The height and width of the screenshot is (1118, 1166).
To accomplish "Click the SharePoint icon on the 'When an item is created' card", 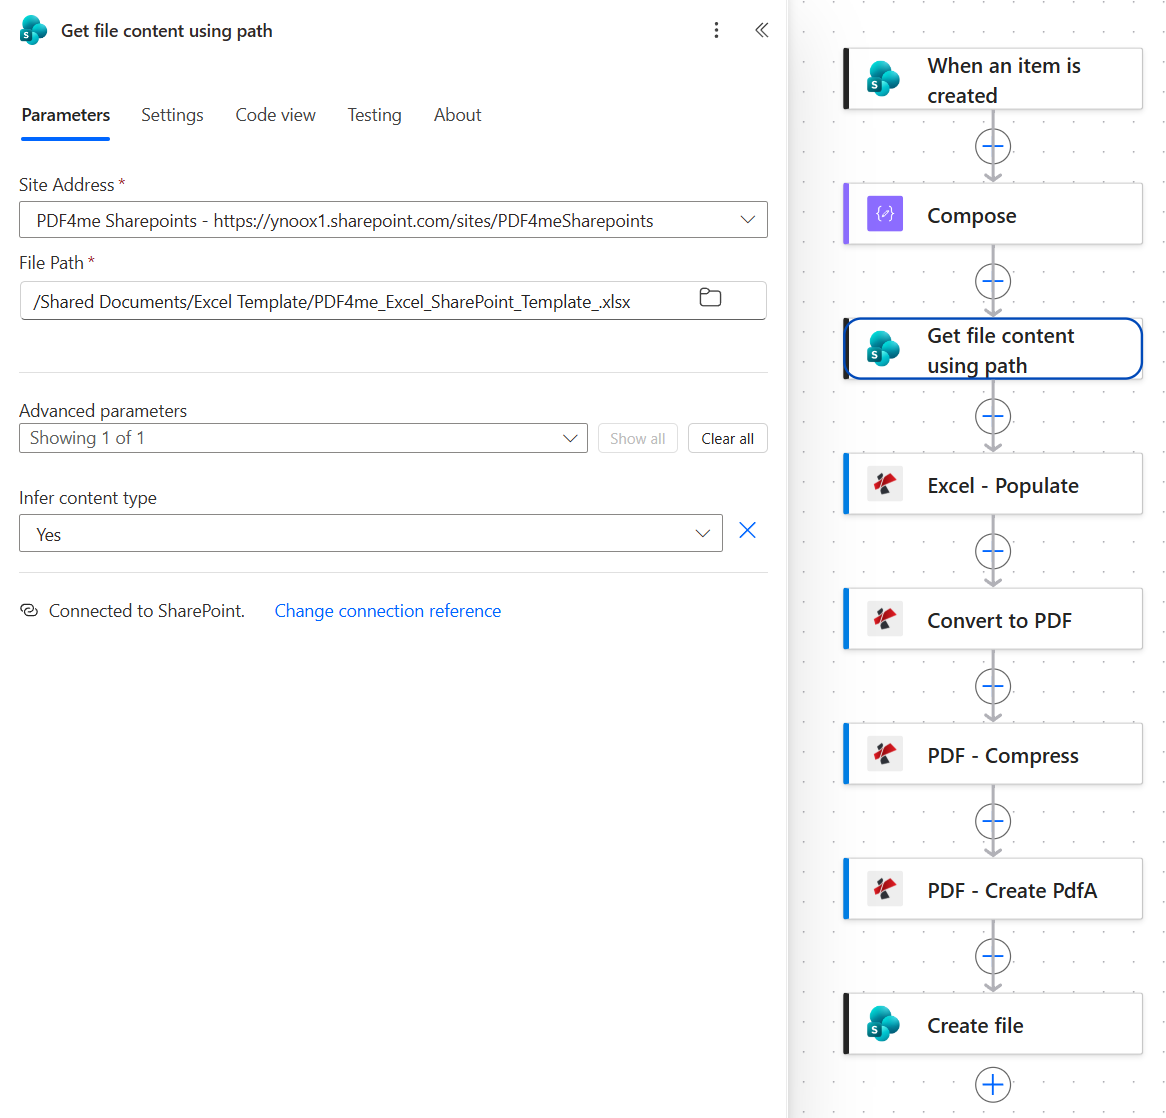I will pos(883,79).
